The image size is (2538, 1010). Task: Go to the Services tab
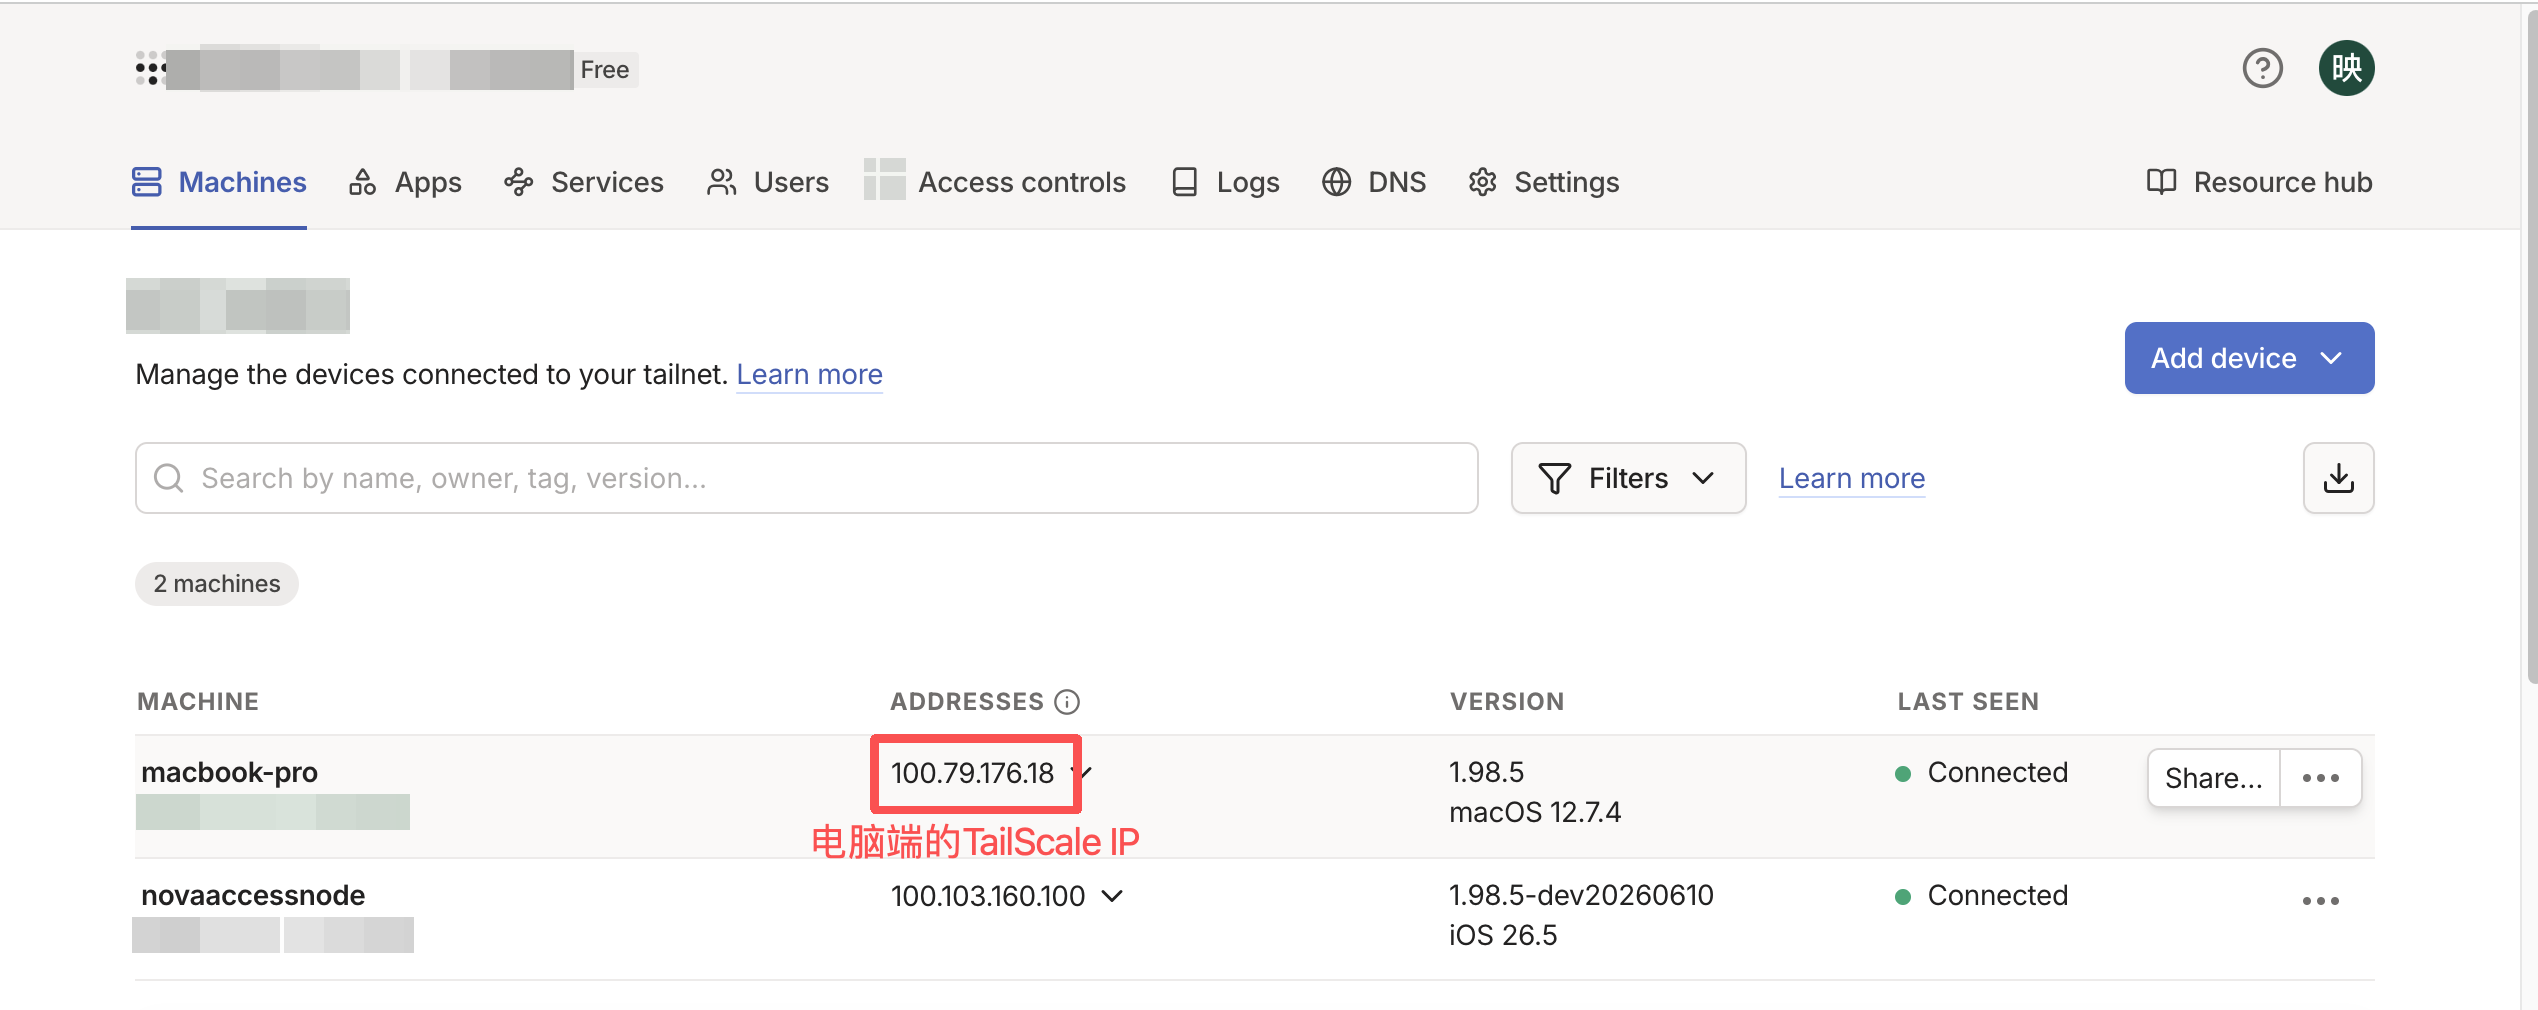(584, 182)
